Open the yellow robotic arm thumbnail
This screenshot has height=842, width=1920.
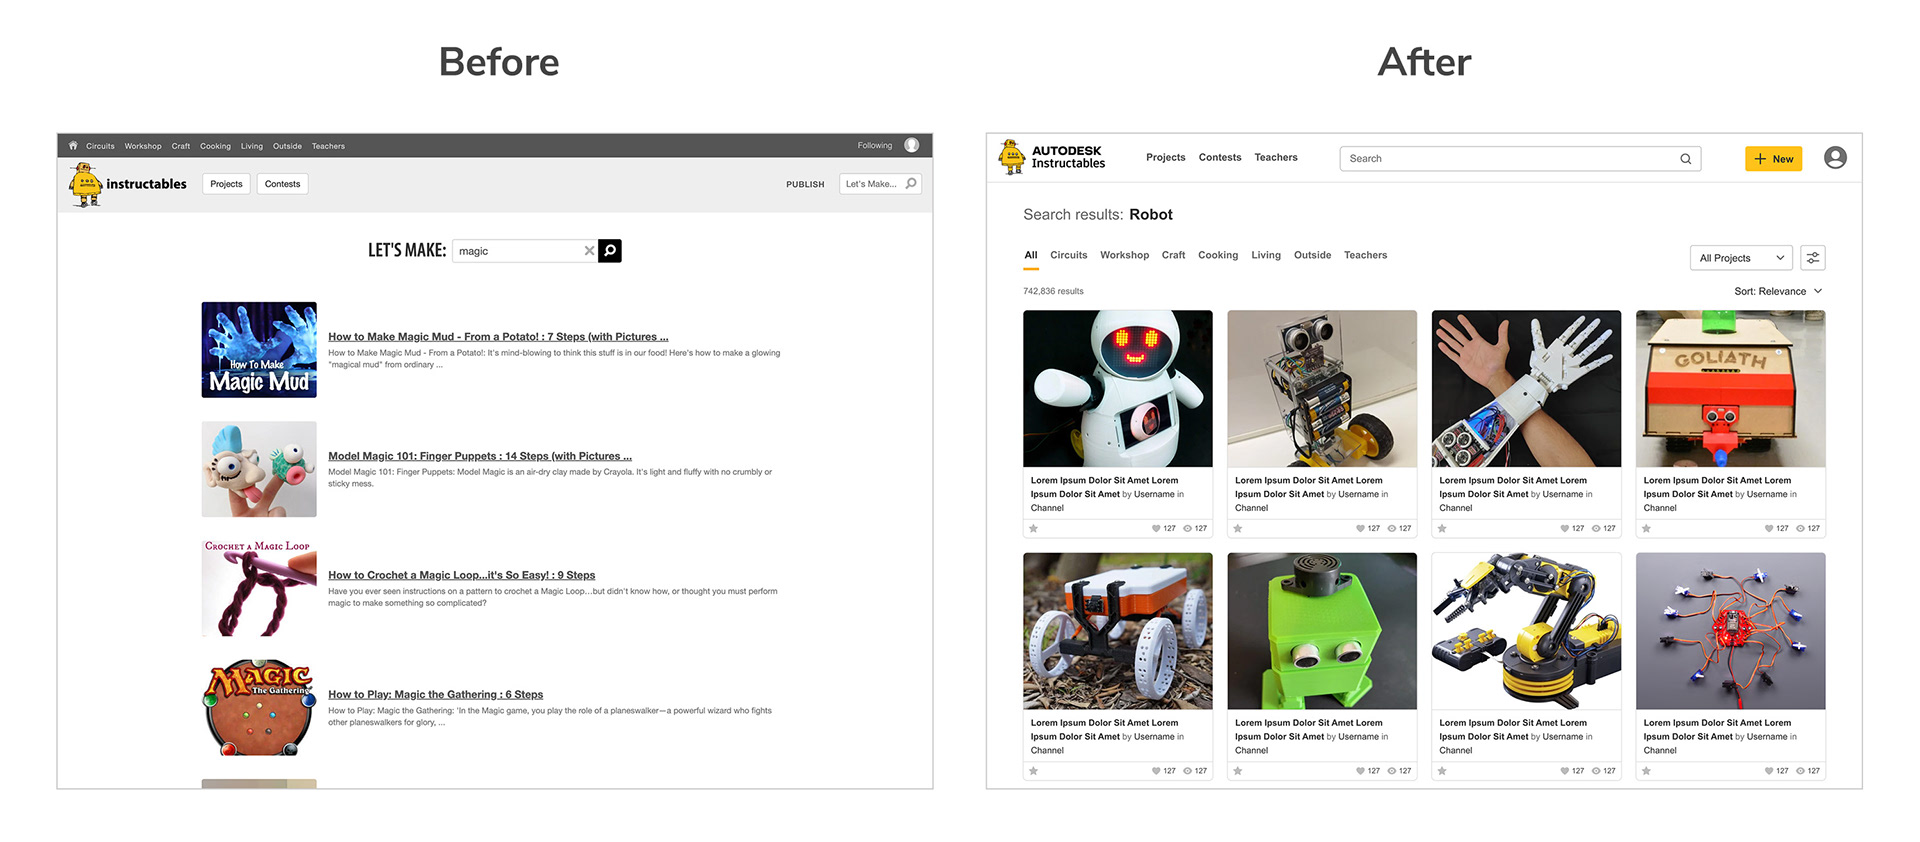pos(1526,631)
